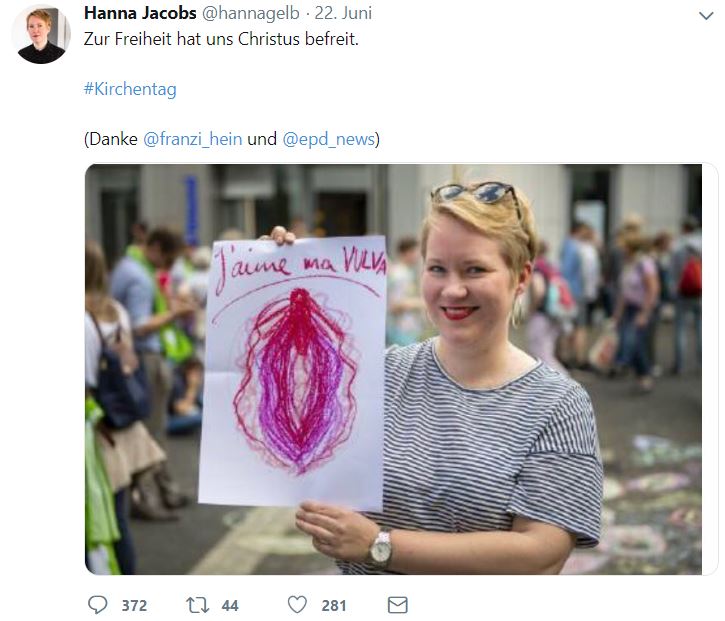Open the @franzi_hein mention
The width and height of the screenshot is (725, 621).
(x=192, y=139)
